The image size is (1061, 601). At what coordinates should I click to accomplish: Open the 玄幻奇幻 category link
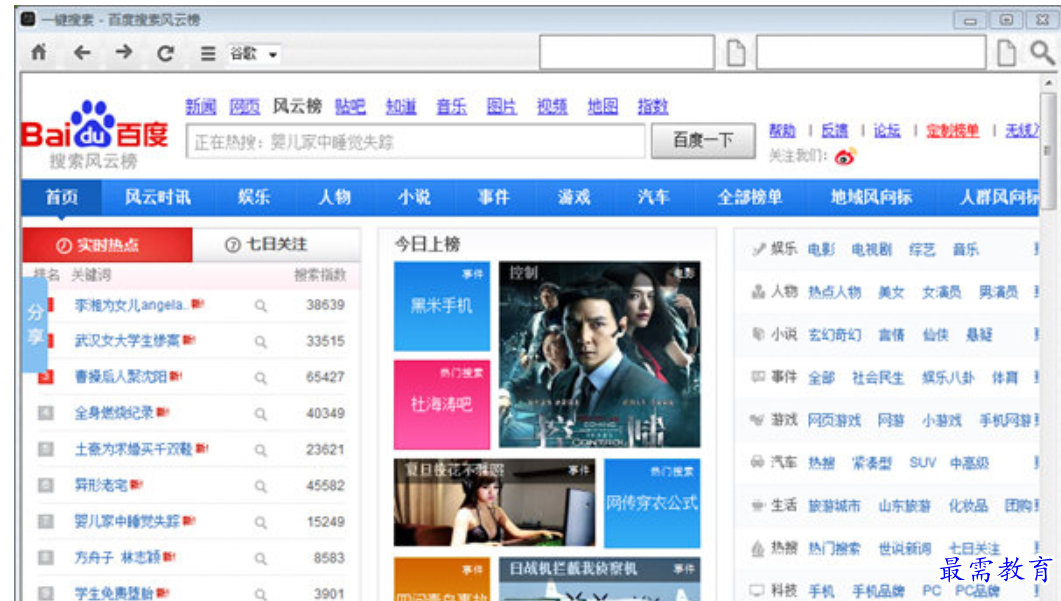[x=834, y=335]
